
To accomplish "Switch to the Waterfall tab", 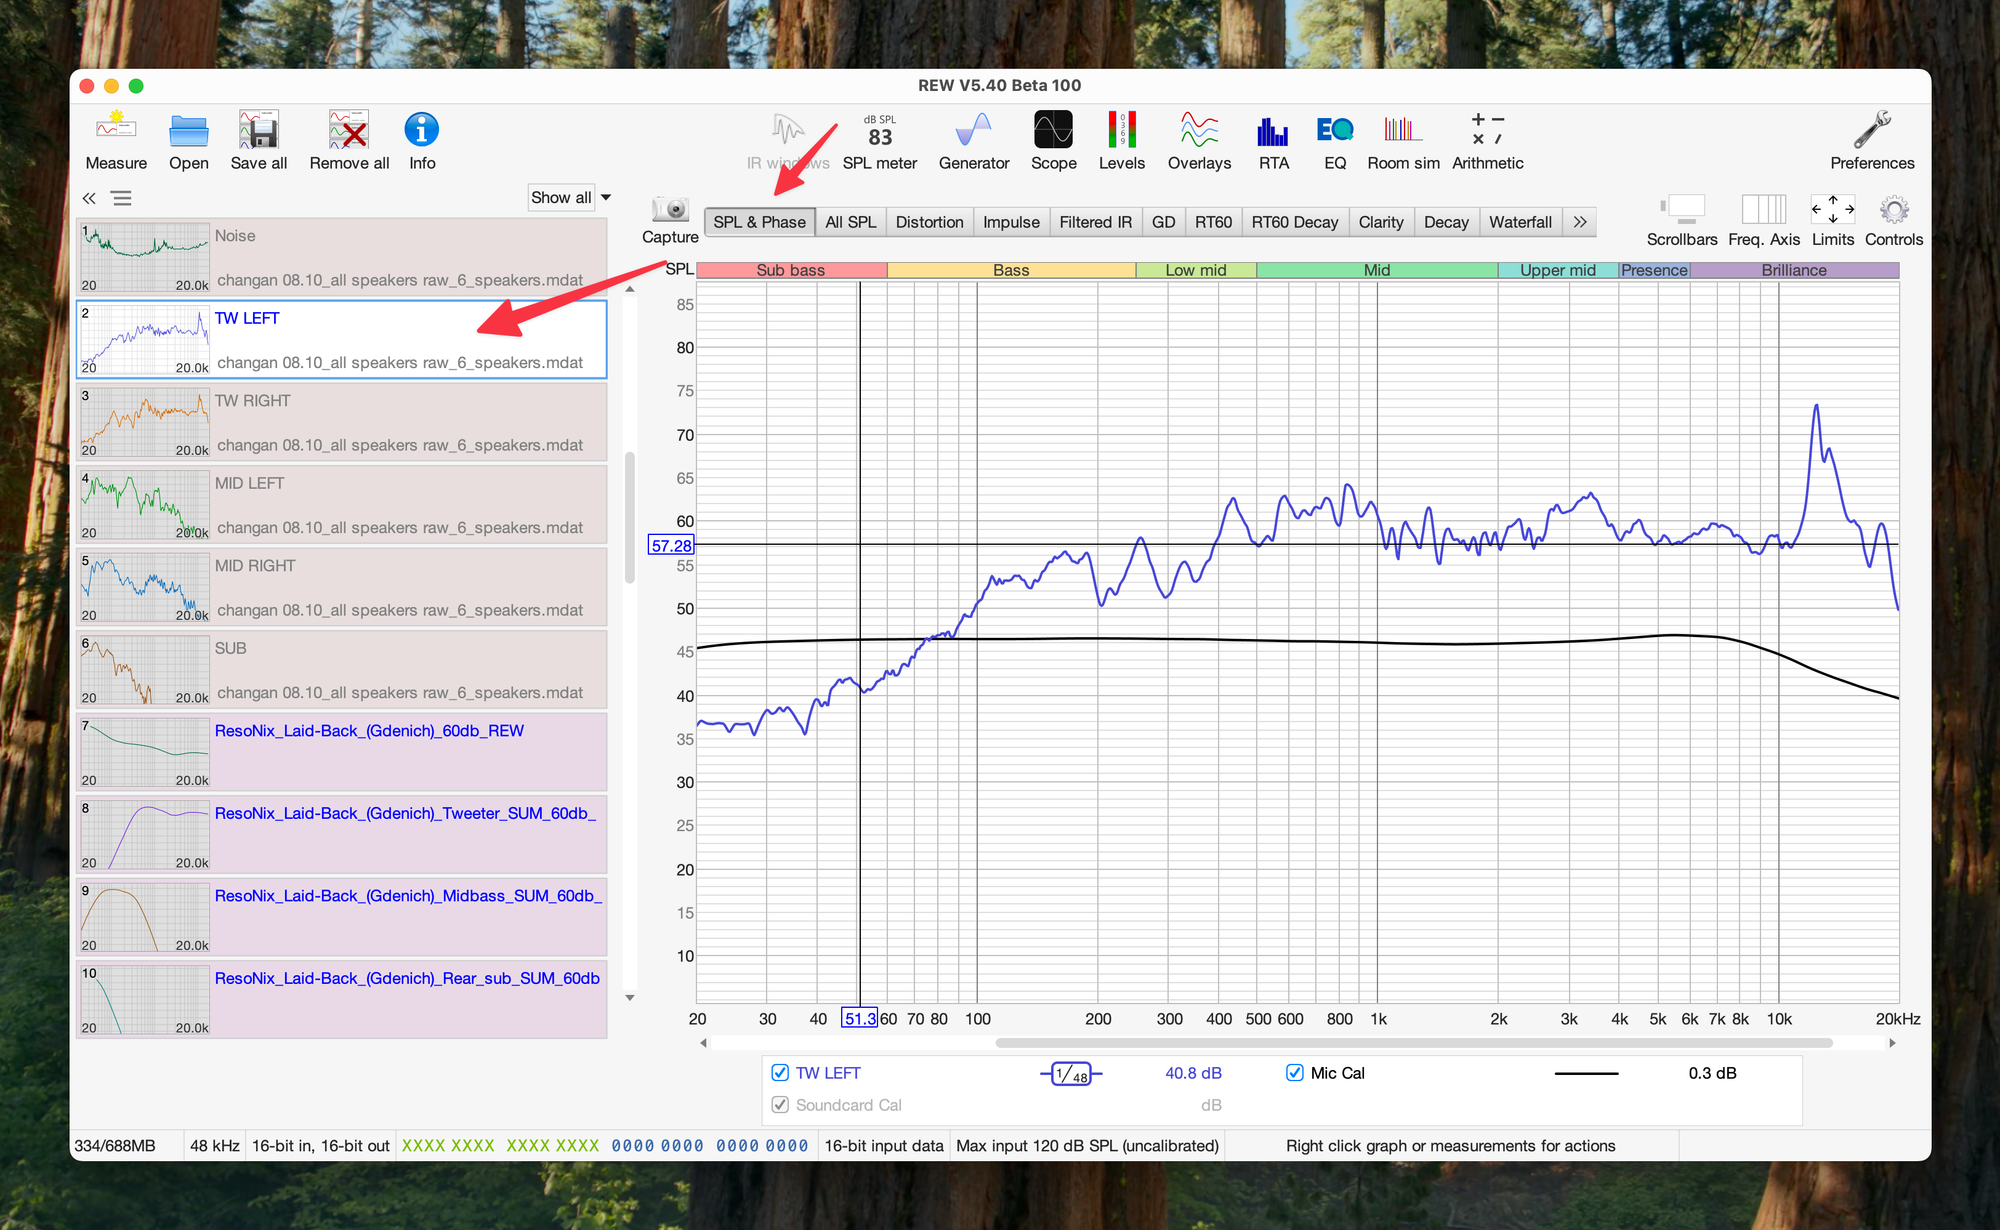I will point(1519,222).
